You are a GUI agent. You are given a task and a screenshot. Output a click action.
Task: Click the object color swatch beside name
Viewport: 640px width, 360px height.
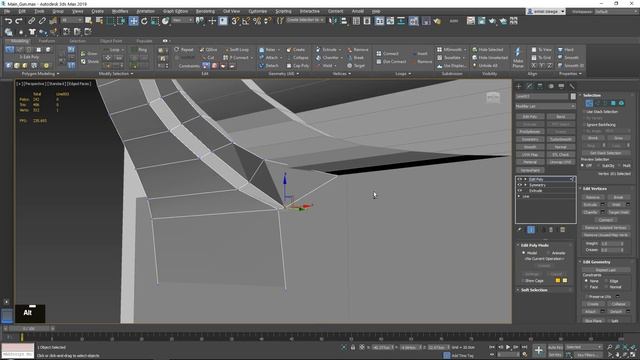tap(573, 96)
